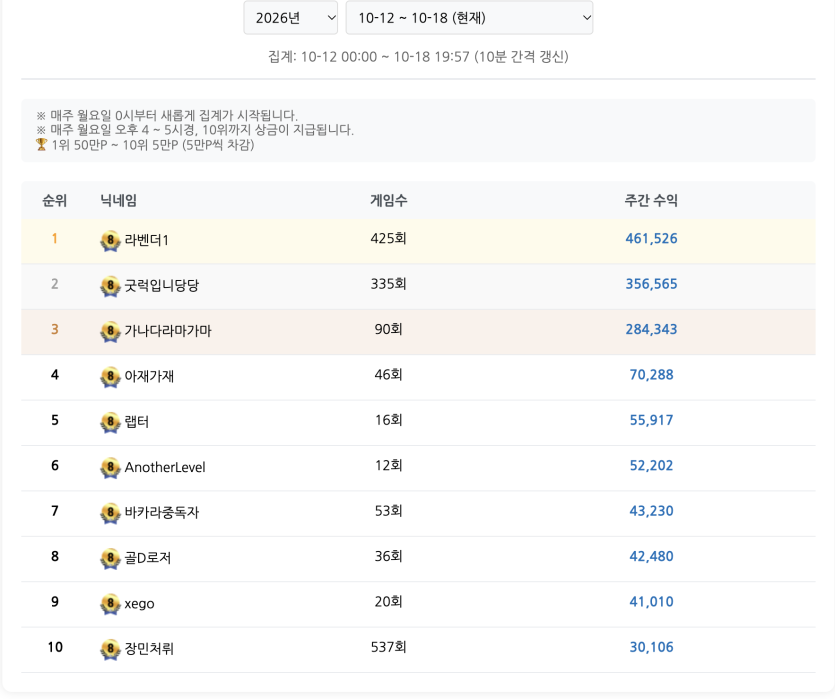
Task: Click game count 46회
Action: (x=389, y=374)
